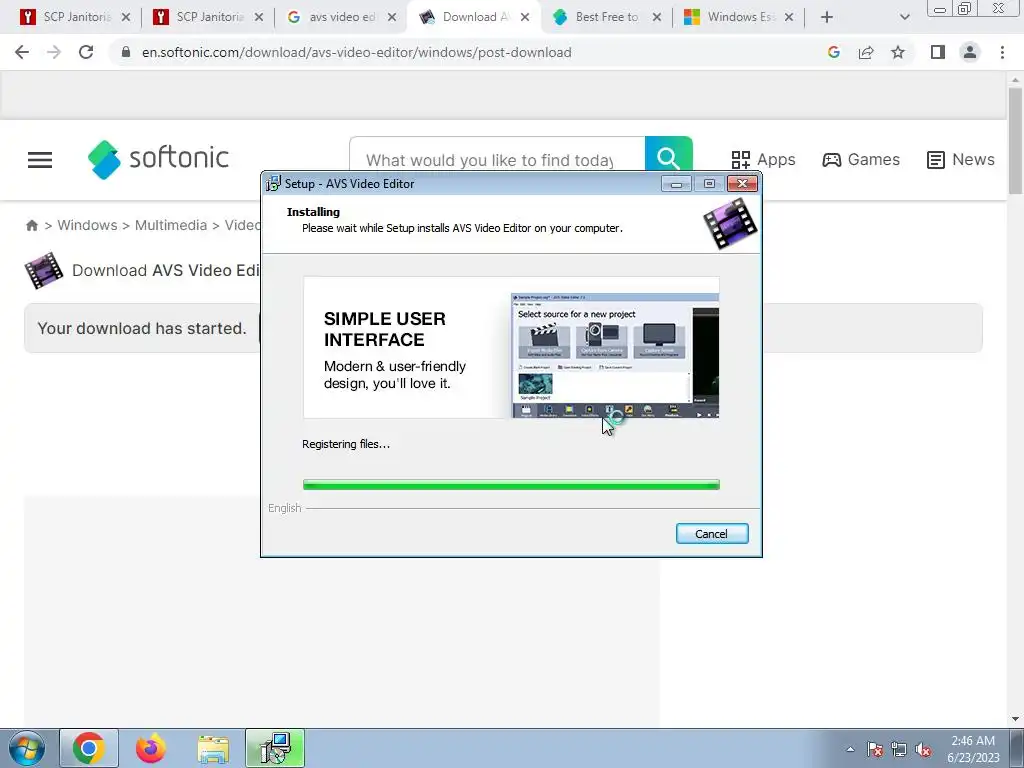Go back in Chrome
Viewport: 1024px width, 768px height.
click(22, 52)
